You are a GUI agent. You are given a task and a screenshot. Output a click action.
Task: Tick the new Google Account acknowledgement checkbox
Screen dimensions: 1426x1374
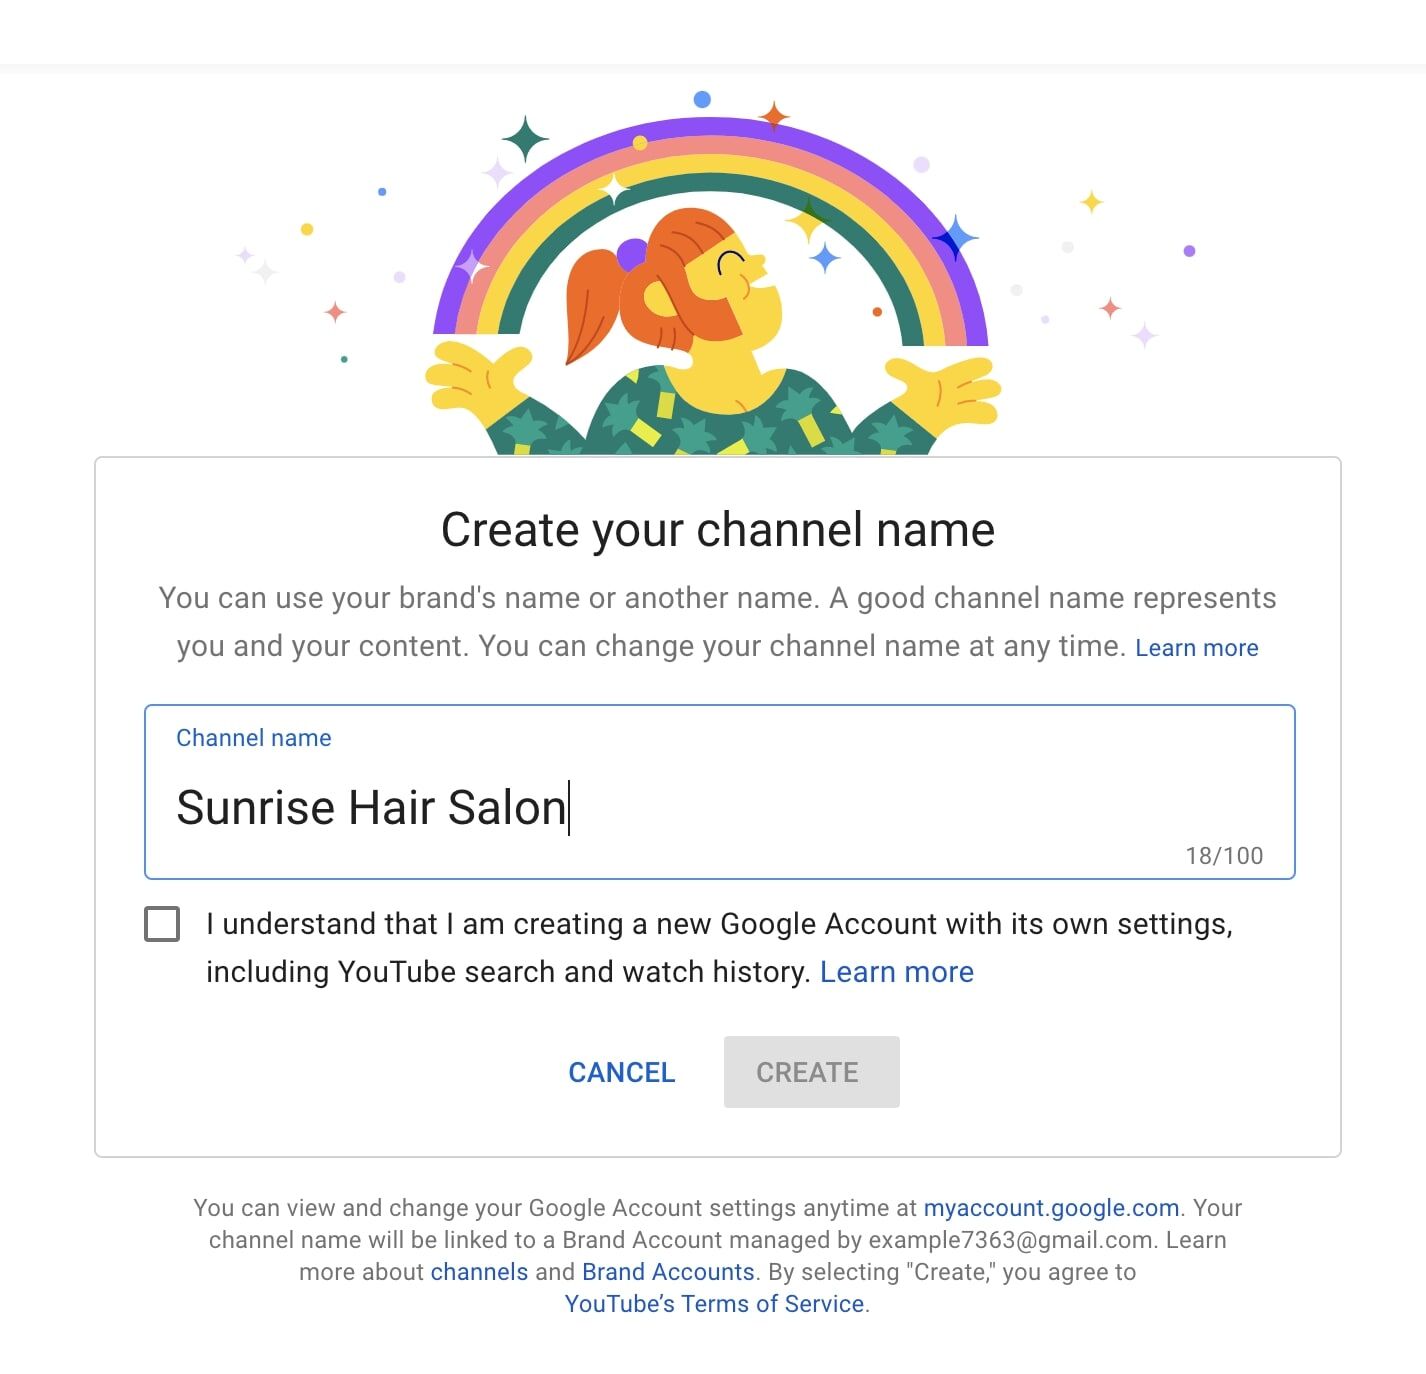pyautogui.click(x=162, y=924)
